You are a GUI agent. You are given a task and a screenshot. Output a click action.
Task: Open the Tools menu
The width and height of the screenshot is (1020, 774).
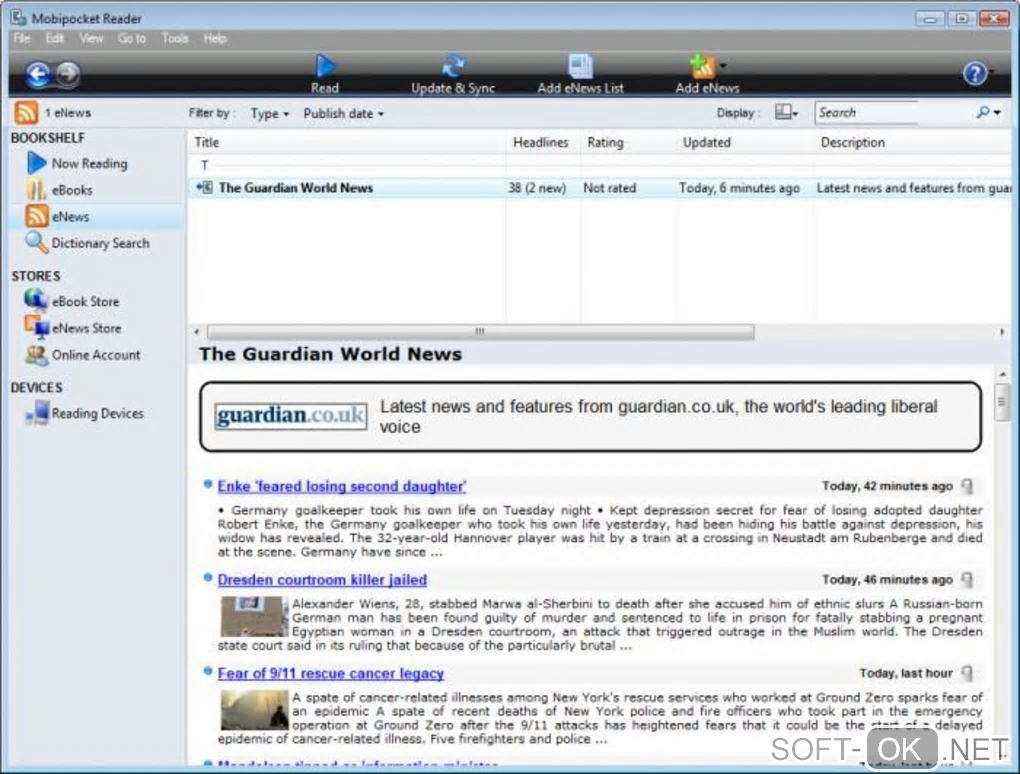[x=175, y=38]
